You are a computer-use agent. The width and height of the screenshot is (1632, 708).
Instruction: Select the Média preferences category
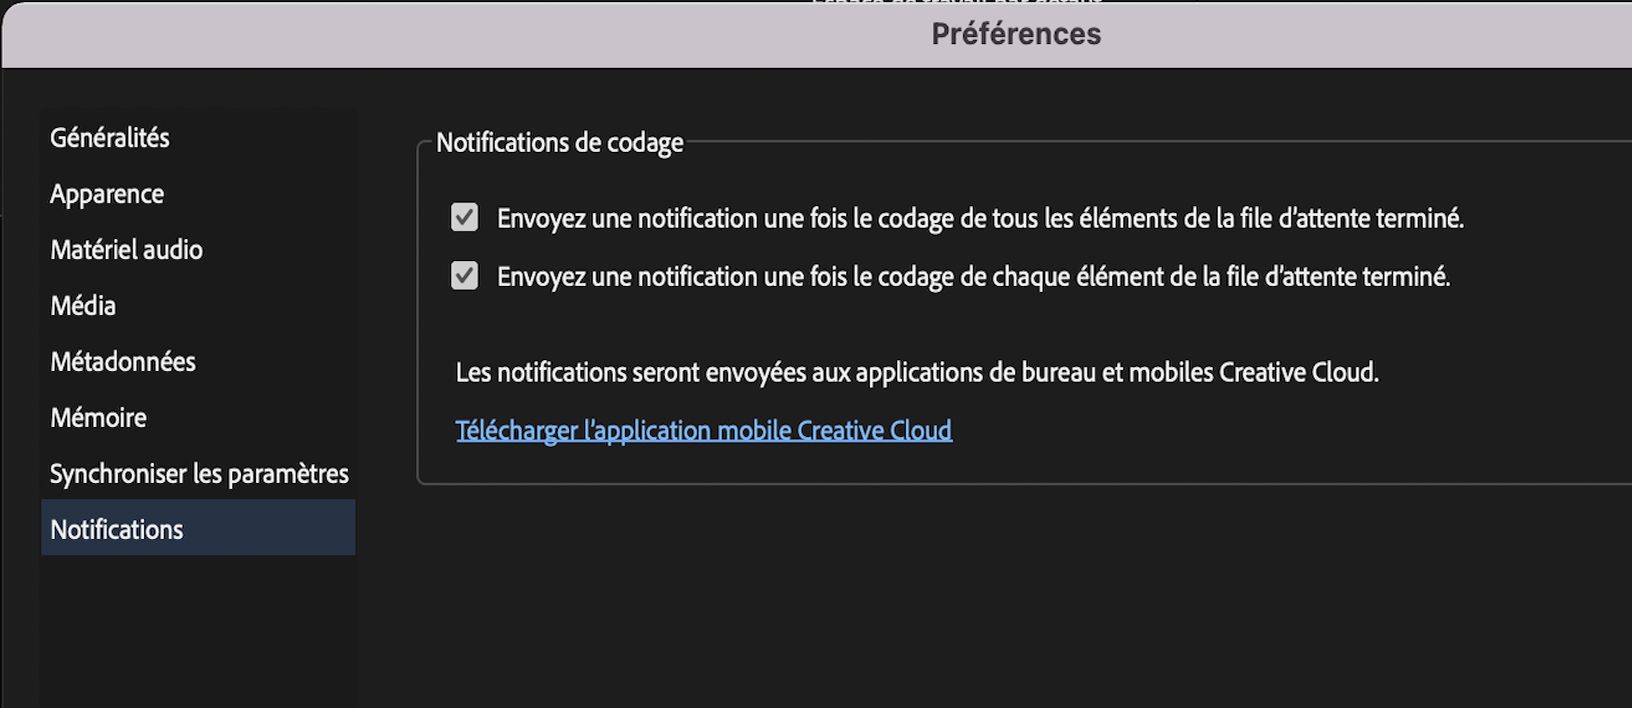pyautogui.click(x=82, y=305)
